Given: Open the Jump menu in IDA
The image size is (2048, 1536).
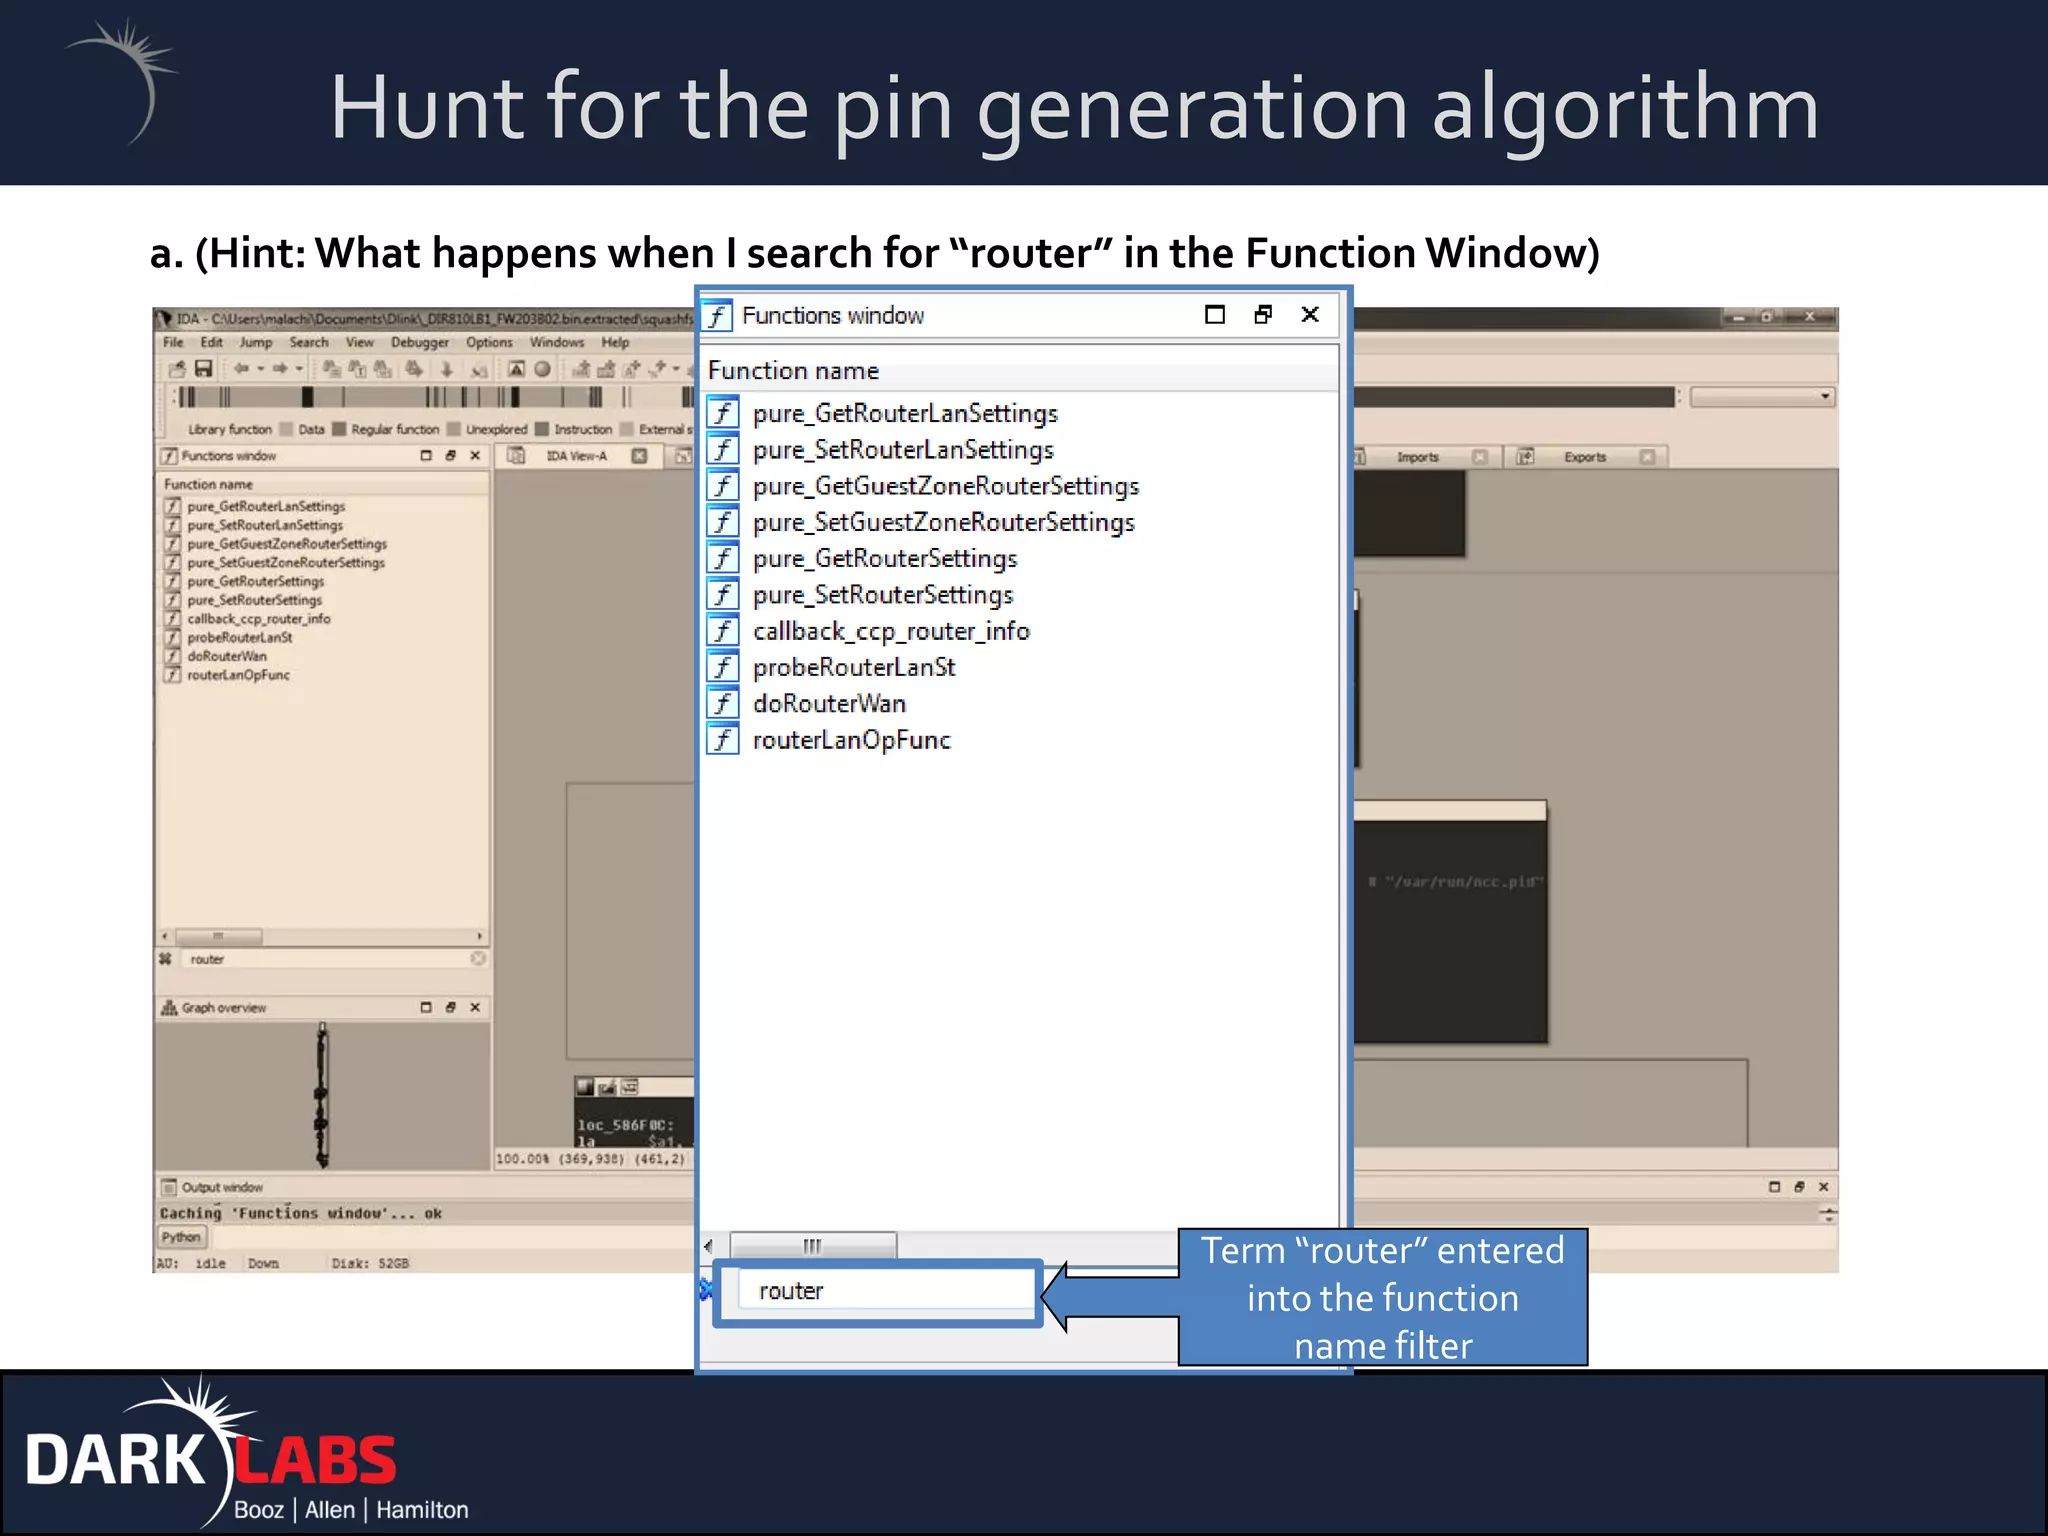Looking at the screenshot, I should (x=256, y=342).
